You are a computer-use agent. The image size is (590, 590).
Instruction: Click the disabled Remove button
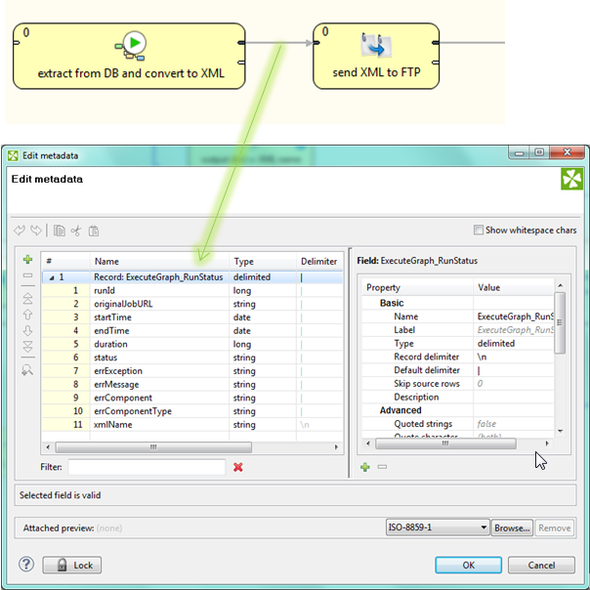click(x=554, y=528)
